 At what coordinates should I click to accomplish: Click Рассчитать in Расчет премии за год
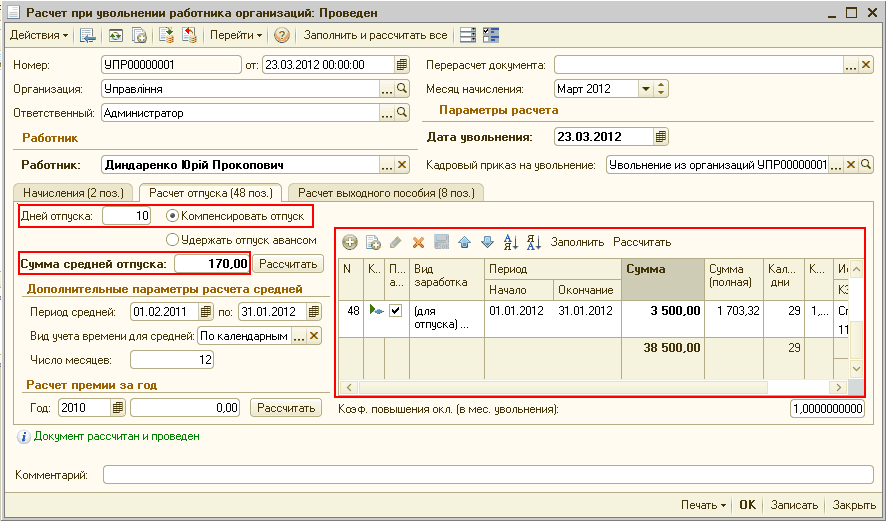(x=286, y=407)
